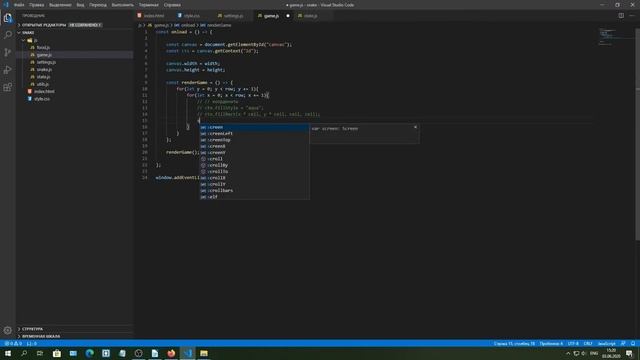Open the Extensions view

pyautogui.click(x=8, y=87)
